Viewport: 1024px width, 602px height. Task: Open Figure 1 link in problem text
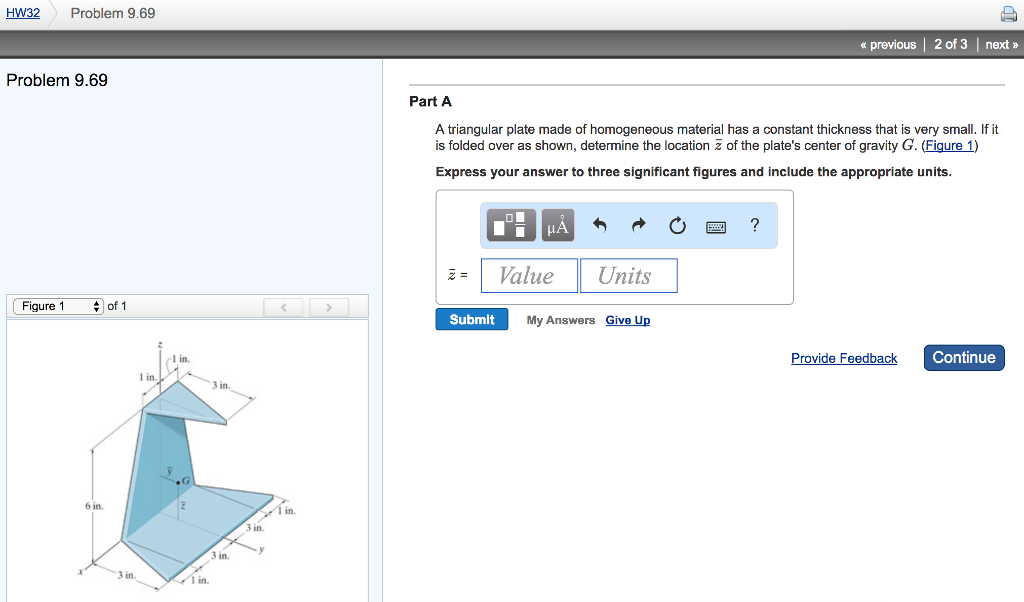point(946,145)
